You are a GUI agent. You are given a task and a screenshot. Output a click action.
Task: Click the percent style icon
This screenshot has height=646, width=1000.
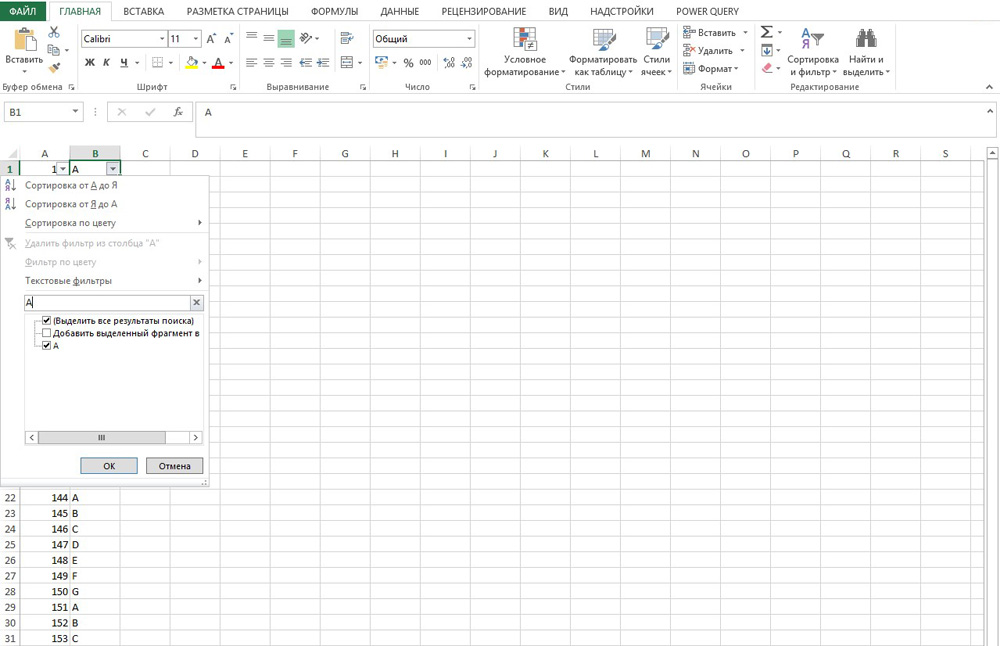(x=408, y=62)
